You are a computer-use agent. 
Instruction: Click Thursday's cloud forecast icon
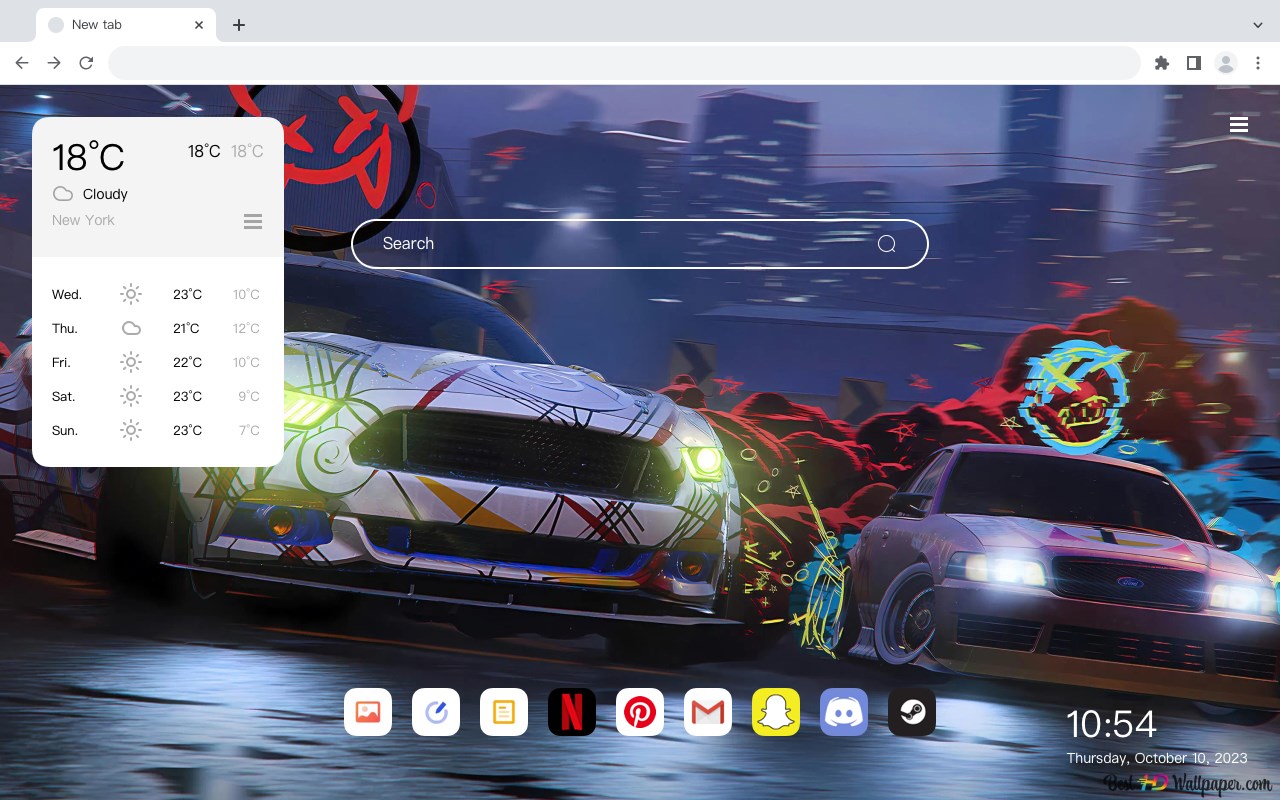(x=131, y=328)
